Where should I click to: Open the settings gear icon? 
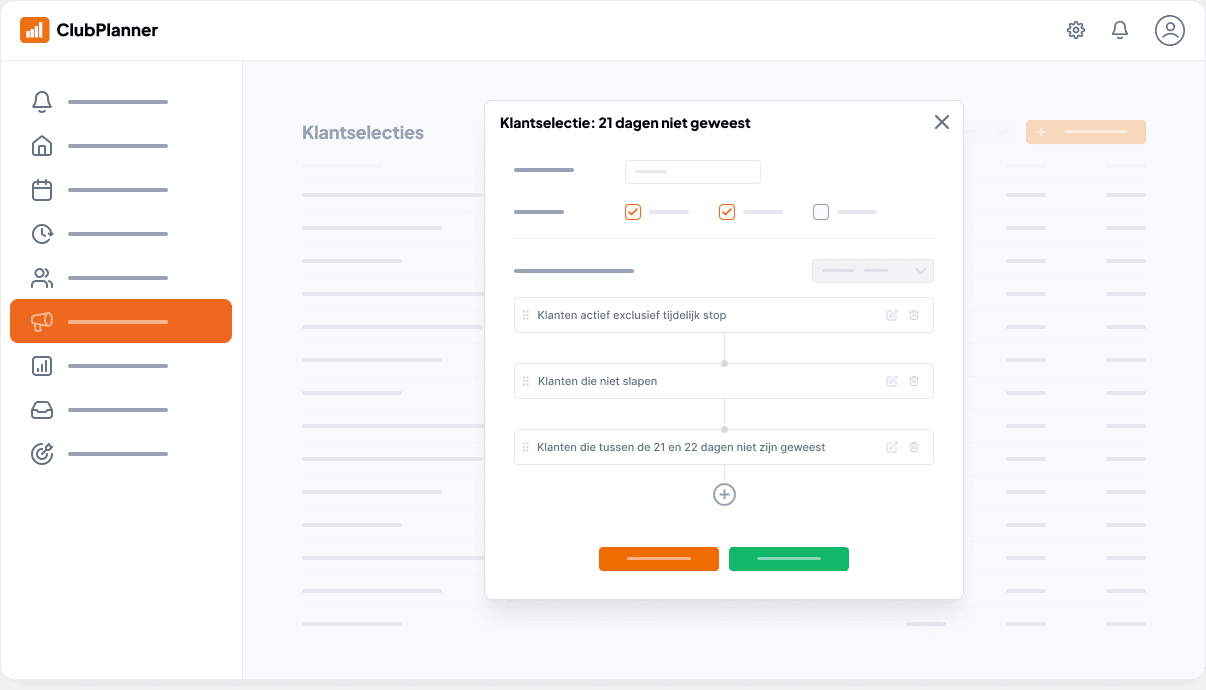click(1076, 30)
